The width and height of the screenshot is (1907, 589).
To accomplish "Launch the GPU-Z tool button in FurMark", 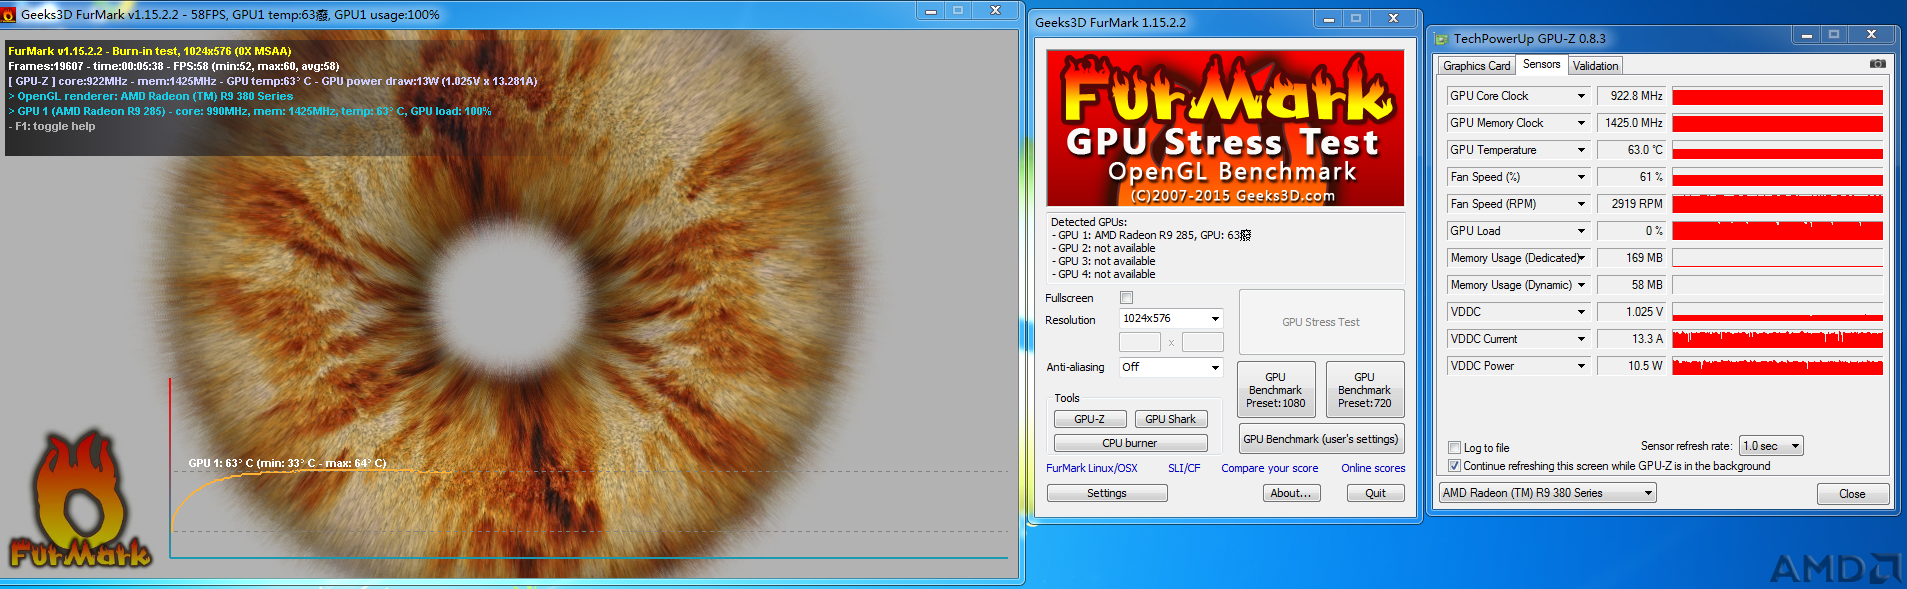I will [1090, 419].
